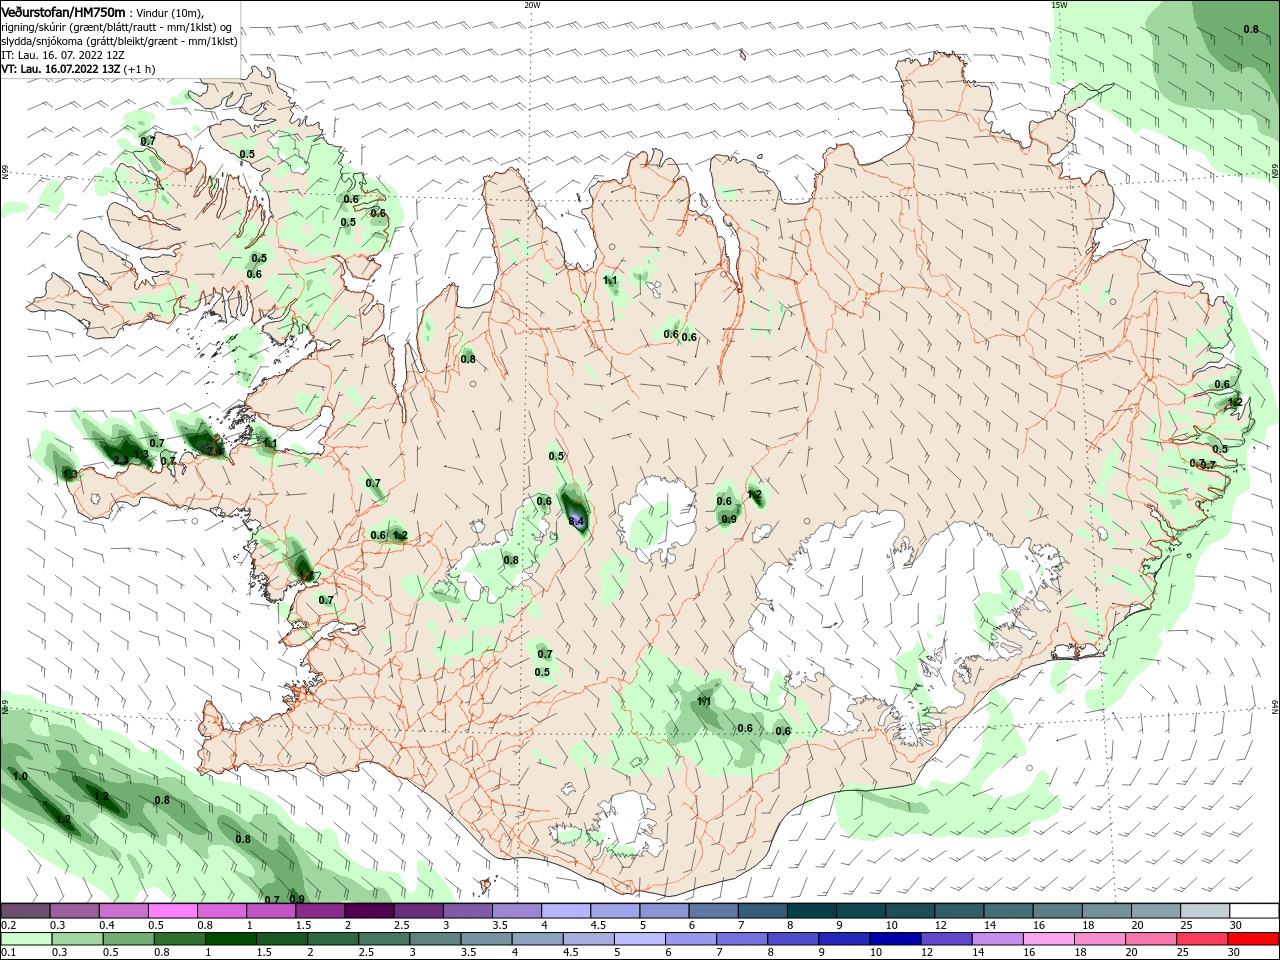Click the 'IT: Lau. 16. 07. 2022 12Z' line

tap(62, 55)
